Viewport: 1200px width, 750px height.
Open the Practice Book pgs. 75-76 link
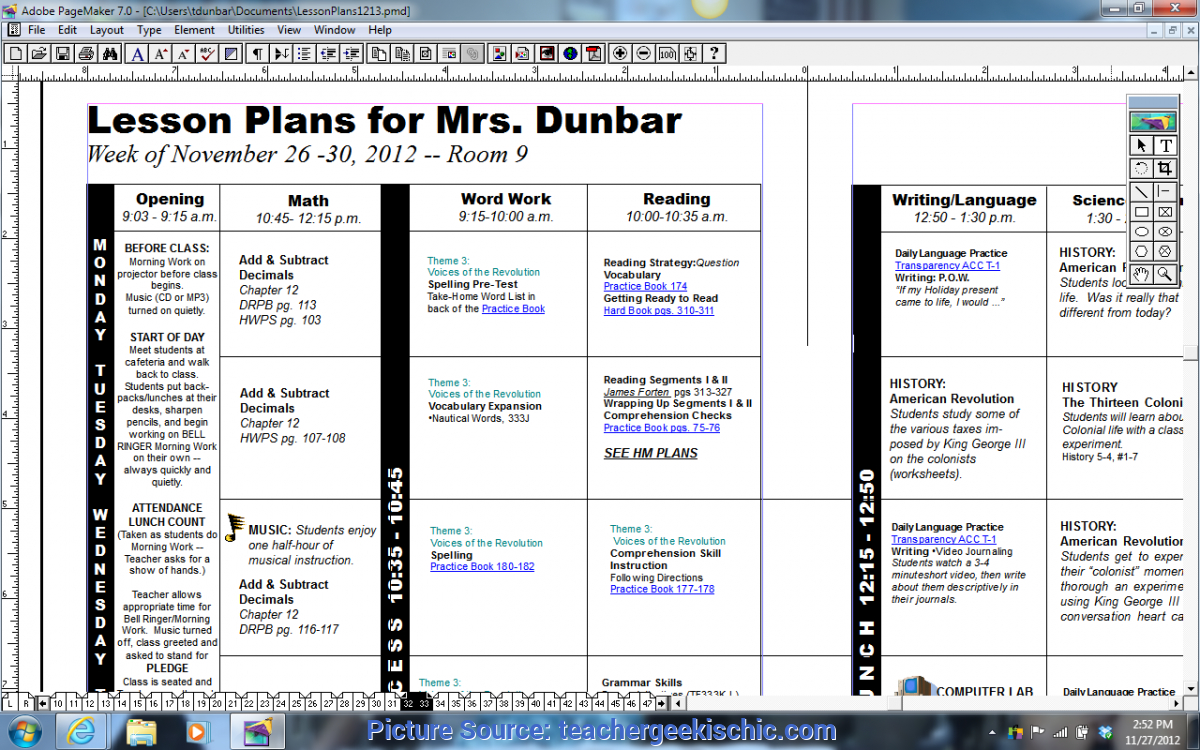pos(662,428)
